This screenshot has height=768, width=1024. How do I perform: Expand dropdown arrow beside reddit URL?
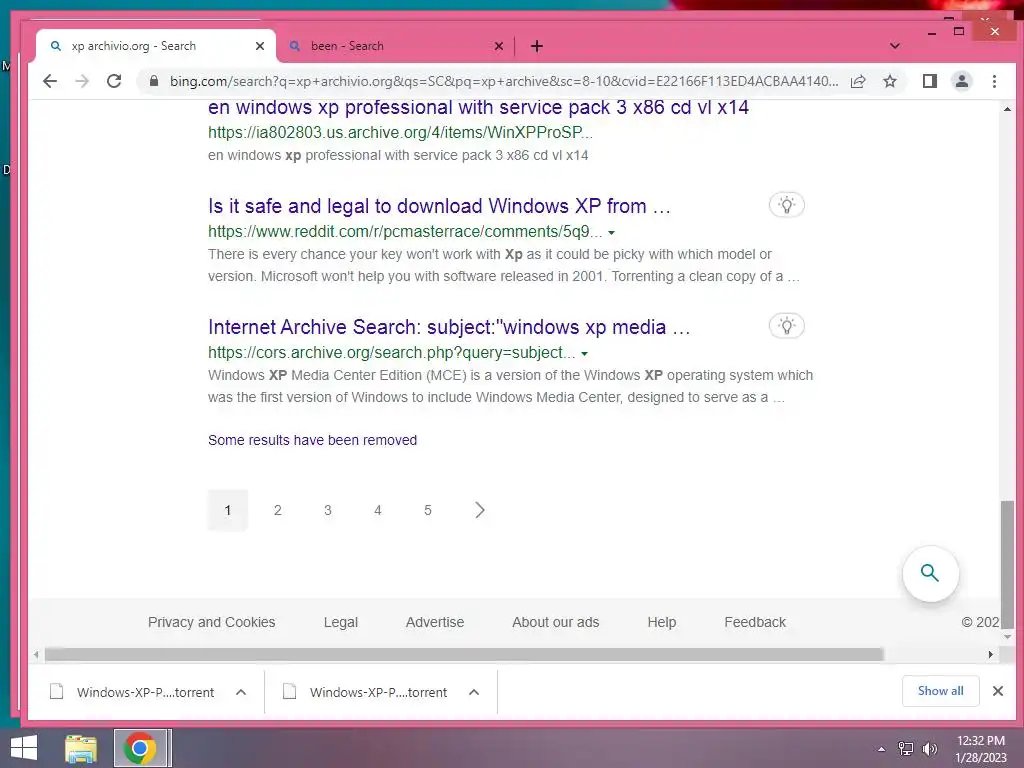(x=611, y=232)
